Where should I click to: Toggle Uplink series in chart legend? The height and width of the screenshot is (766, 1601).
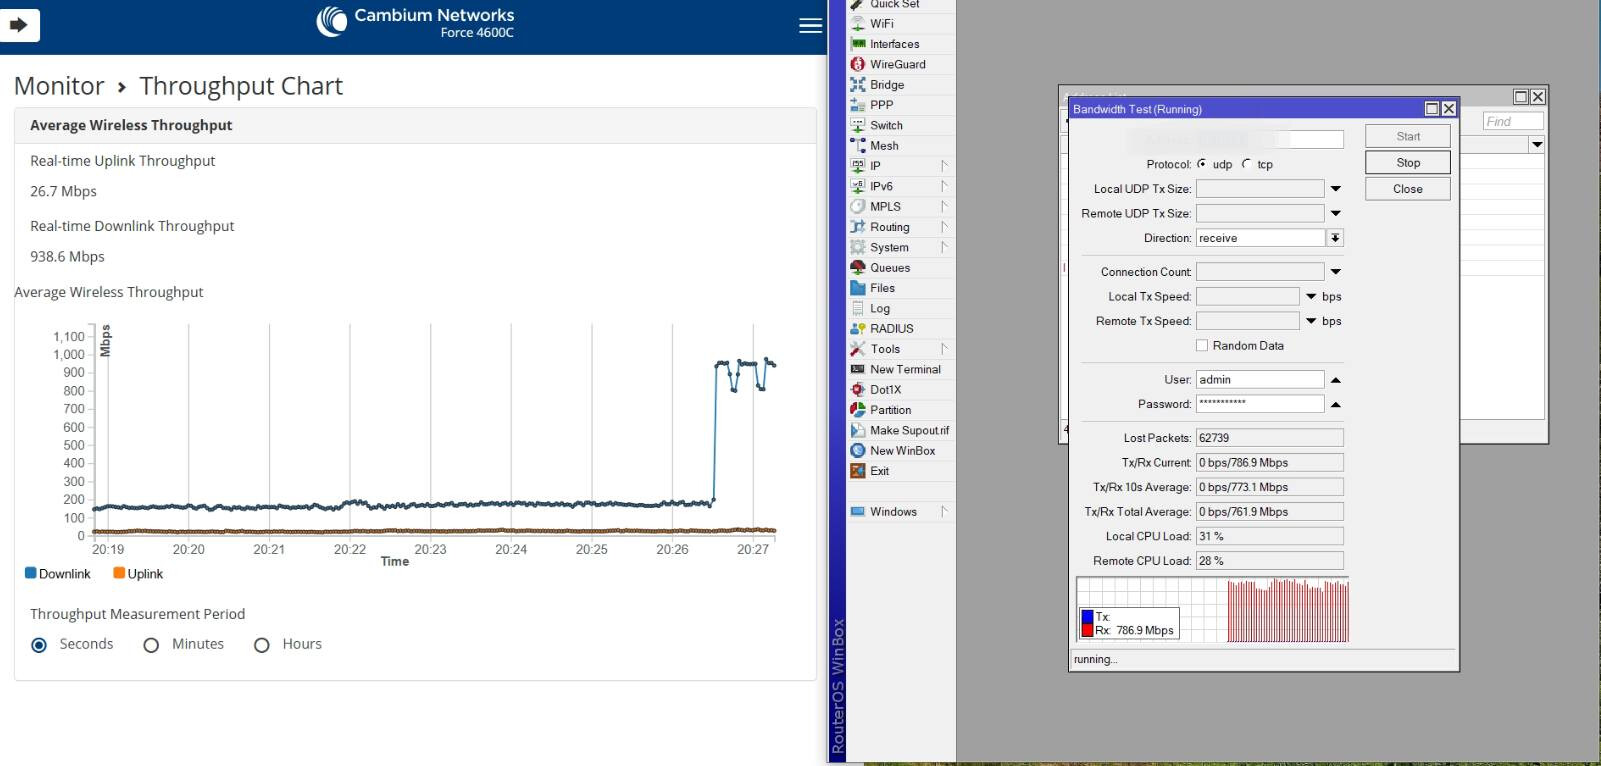click(x=138, y=574)
